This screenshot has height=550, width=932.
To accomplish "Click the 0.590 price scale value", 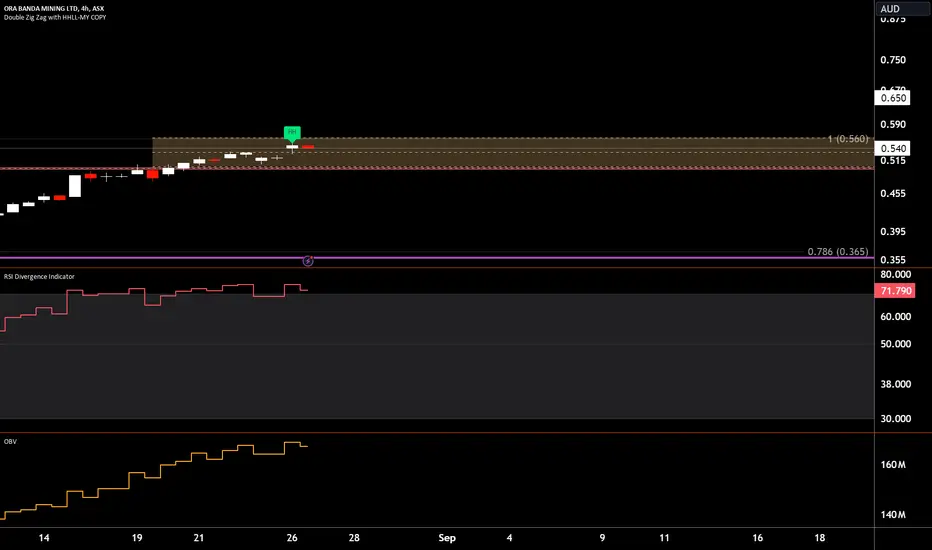I will (x=893, y=124).
